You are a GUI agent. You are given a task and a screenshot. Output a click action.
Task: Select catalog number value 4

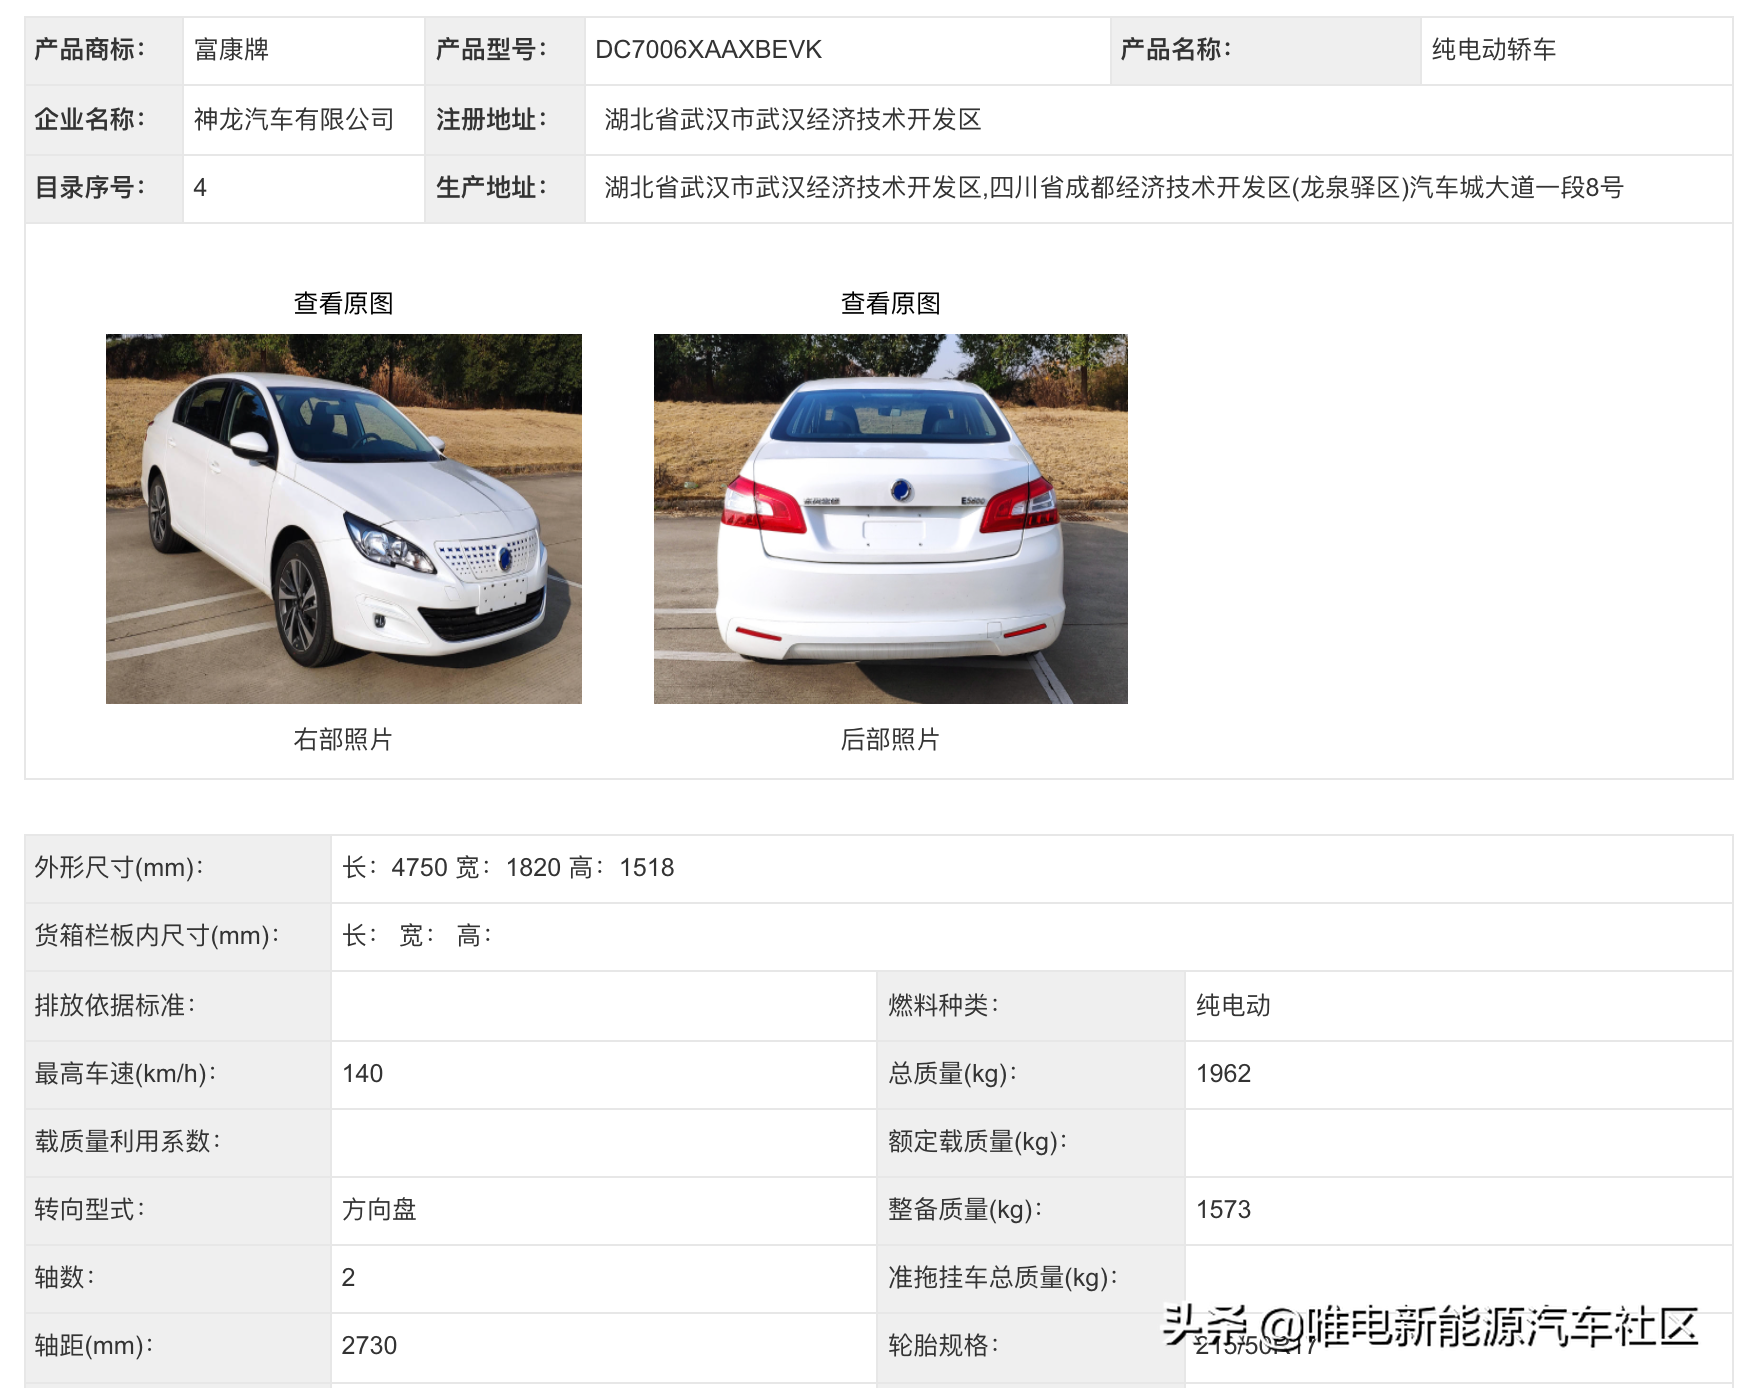pyautogui.click(x=200, y=187)
